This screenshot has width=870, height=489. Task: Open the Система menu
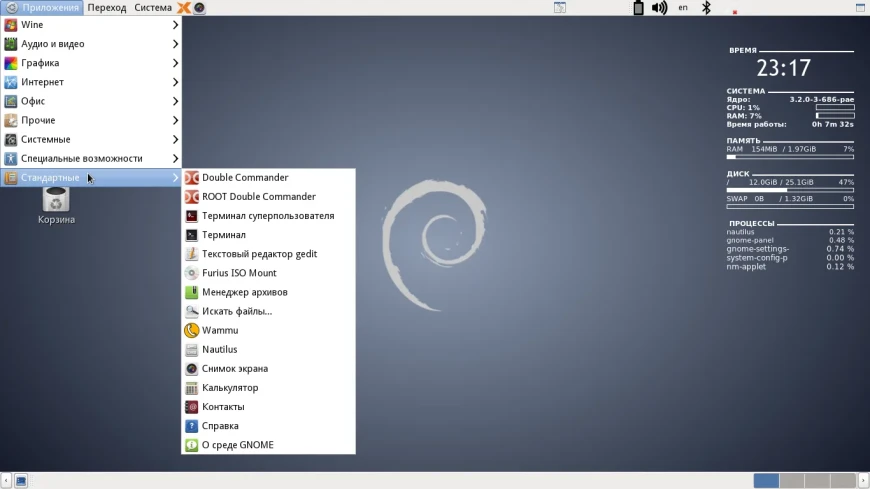pos(153,8)
